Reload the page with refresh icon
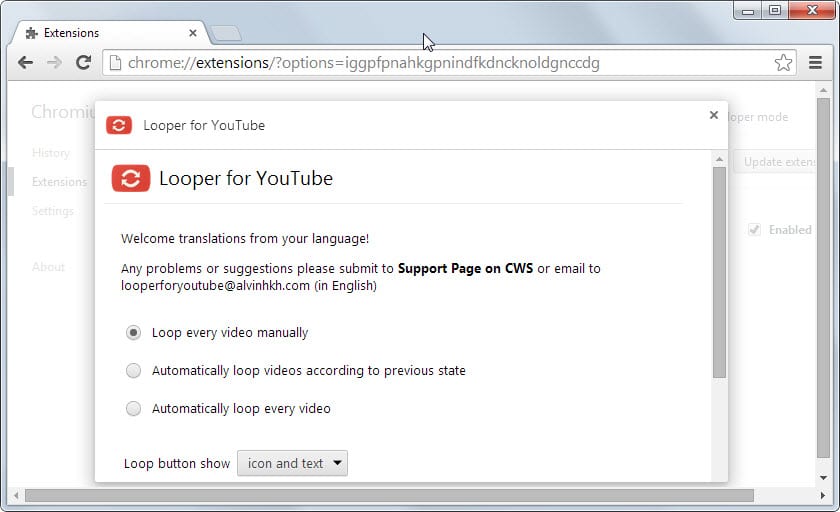Screen dimensions: 840x512 pos(84,63)
